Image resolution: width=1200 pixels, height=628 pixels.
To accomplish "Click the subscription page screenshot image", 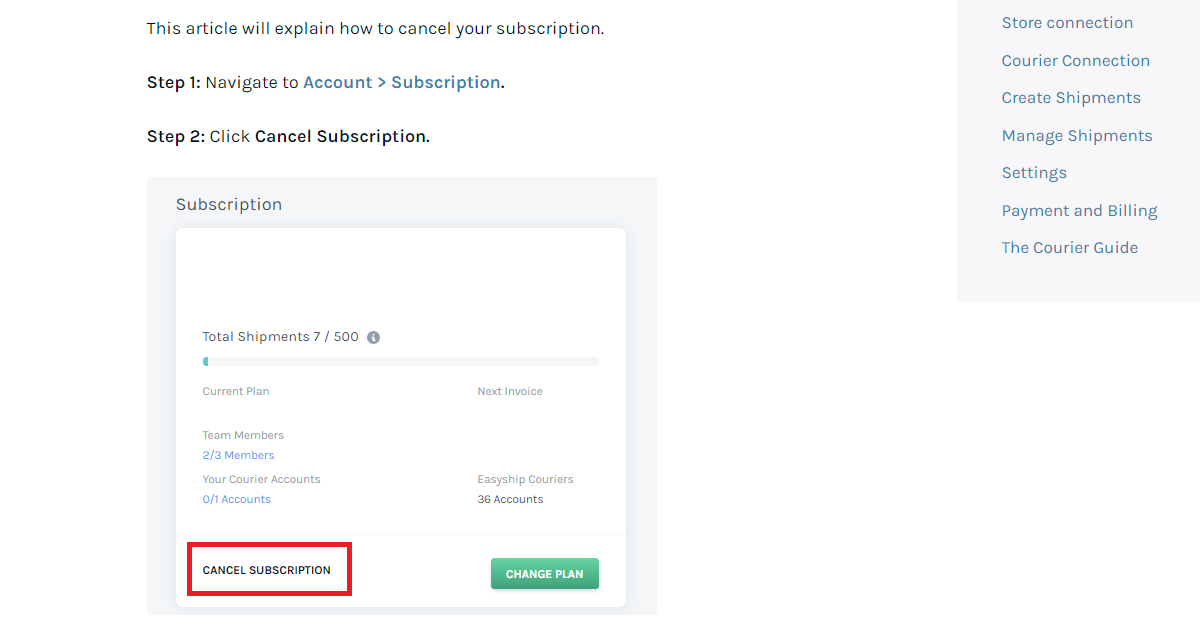I will tap(401, 396).
